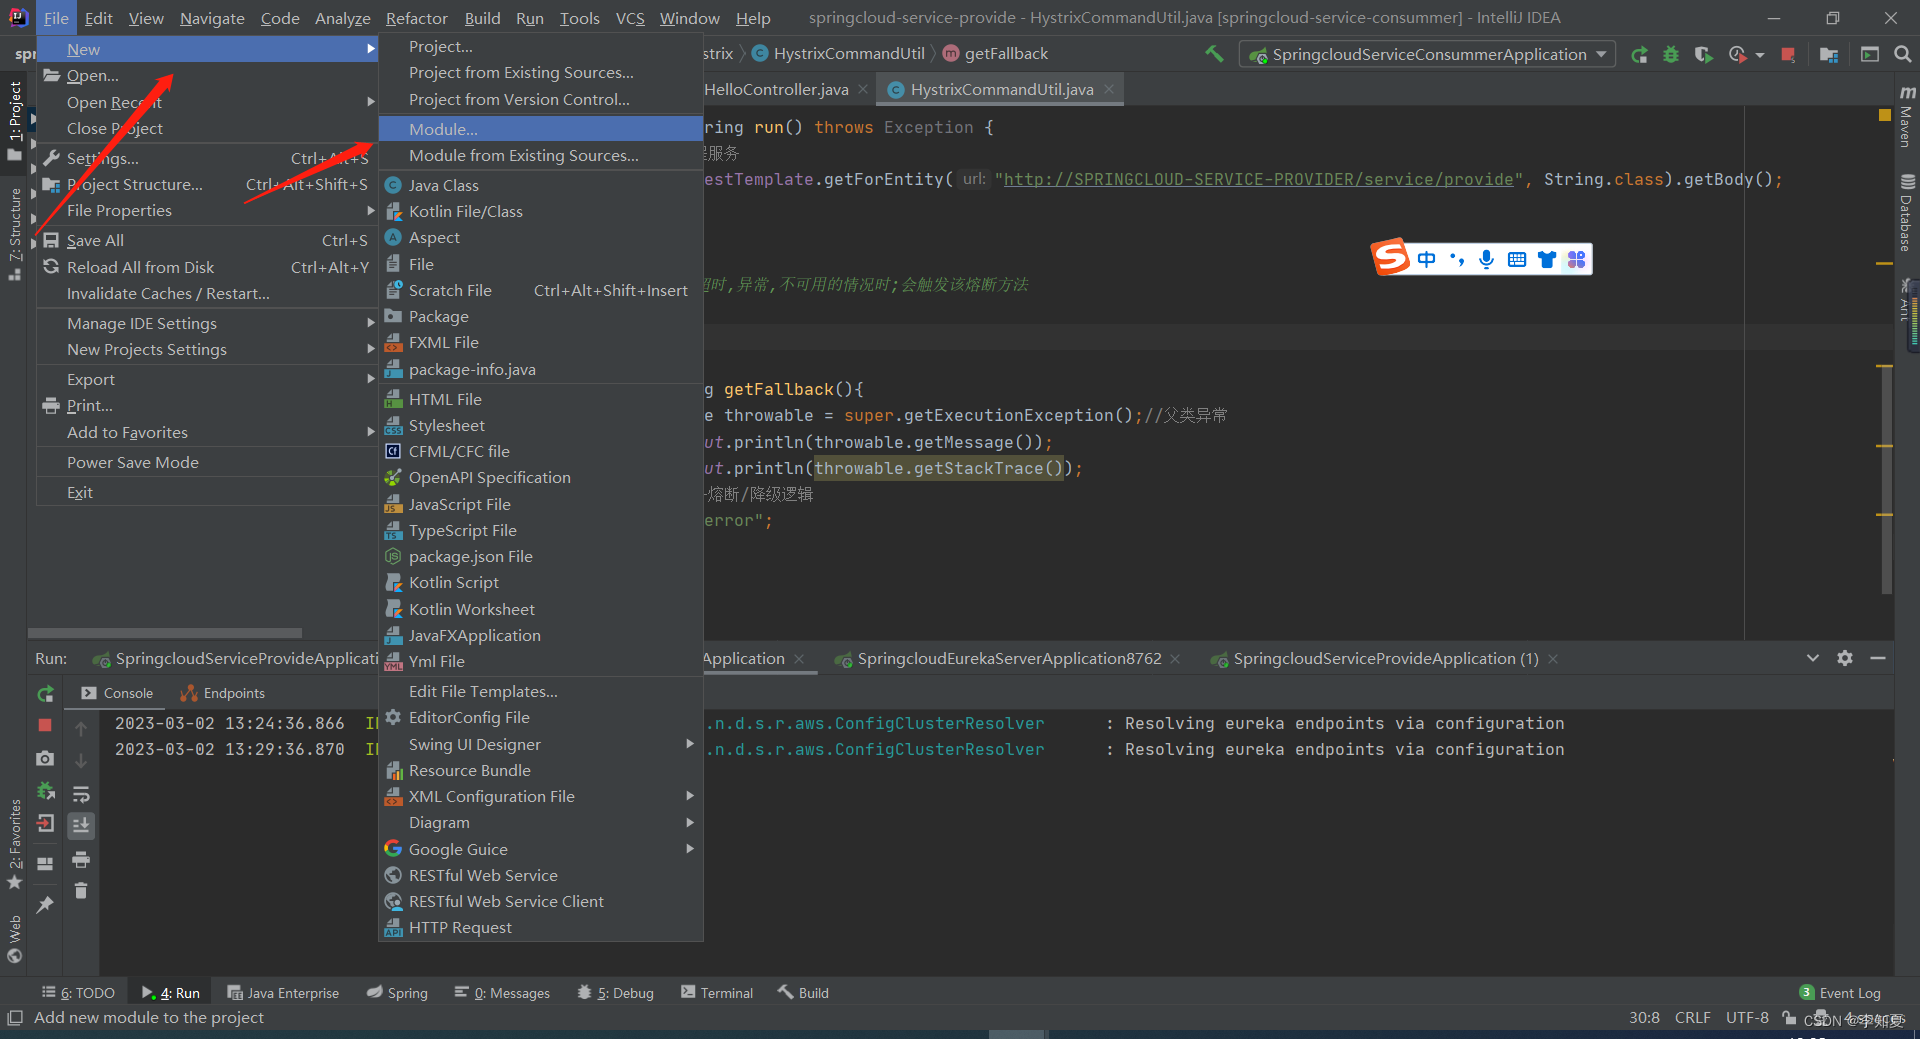Switch to the HelloController.java editor tab

coord(777,89)
